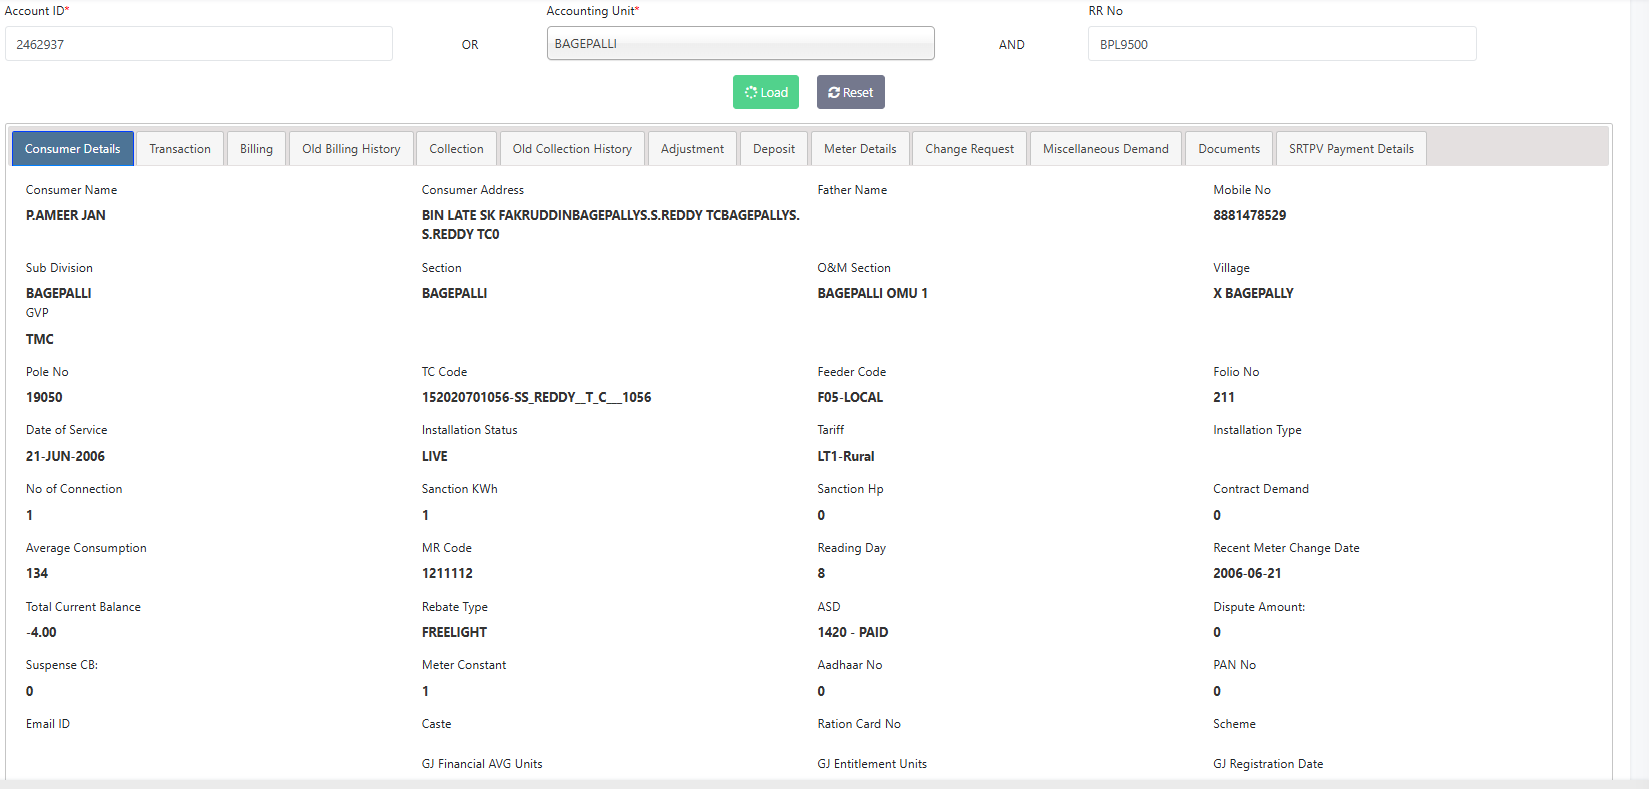This screenshot has width=1649, height=789.
Task: Click the Pole No value 19050
Action: (x=44, y=397)
